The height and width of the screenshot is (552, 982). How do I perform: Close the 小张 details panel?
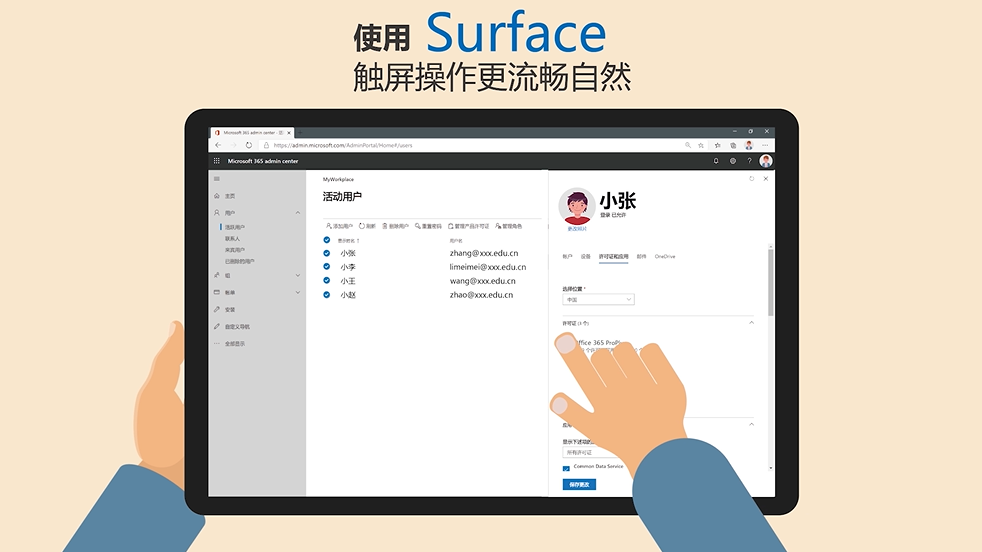tap(766, 179)
